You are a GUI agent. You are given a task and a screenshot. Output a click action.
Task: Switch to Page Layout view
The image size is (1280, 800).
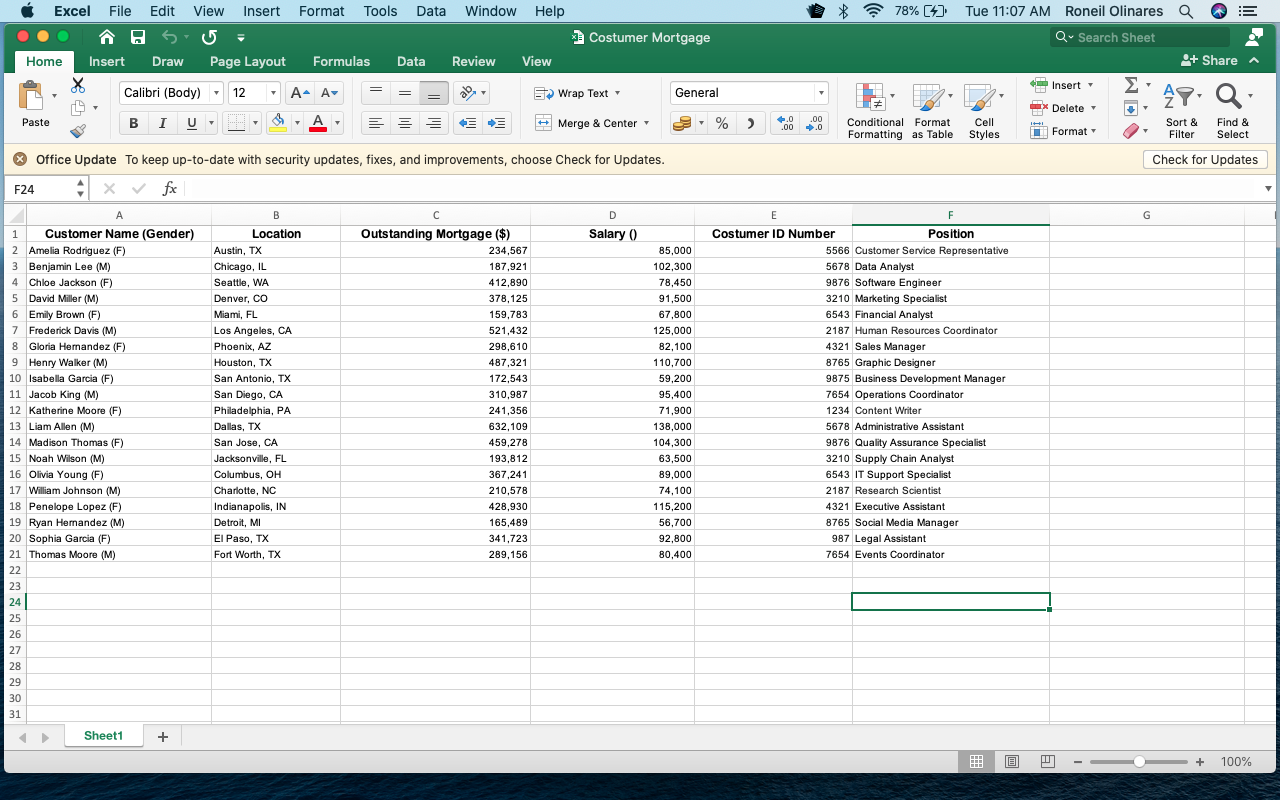(1011, 762)
